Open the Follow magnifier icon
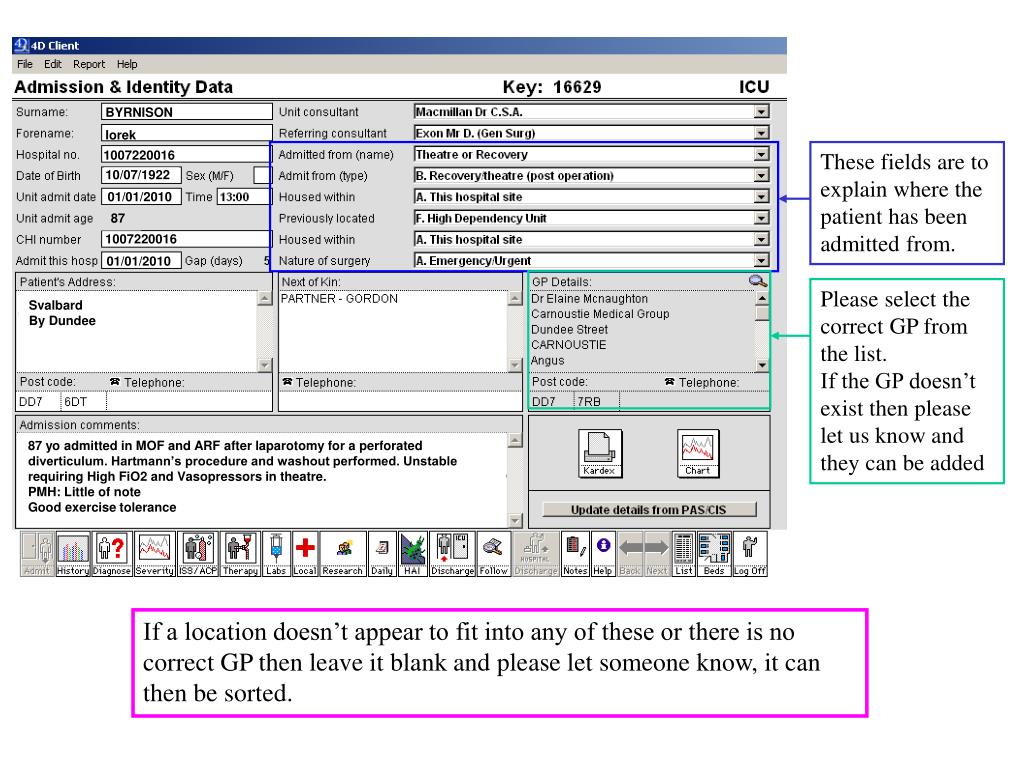Screen dimensions: 1024x768 tap(493, 554)
